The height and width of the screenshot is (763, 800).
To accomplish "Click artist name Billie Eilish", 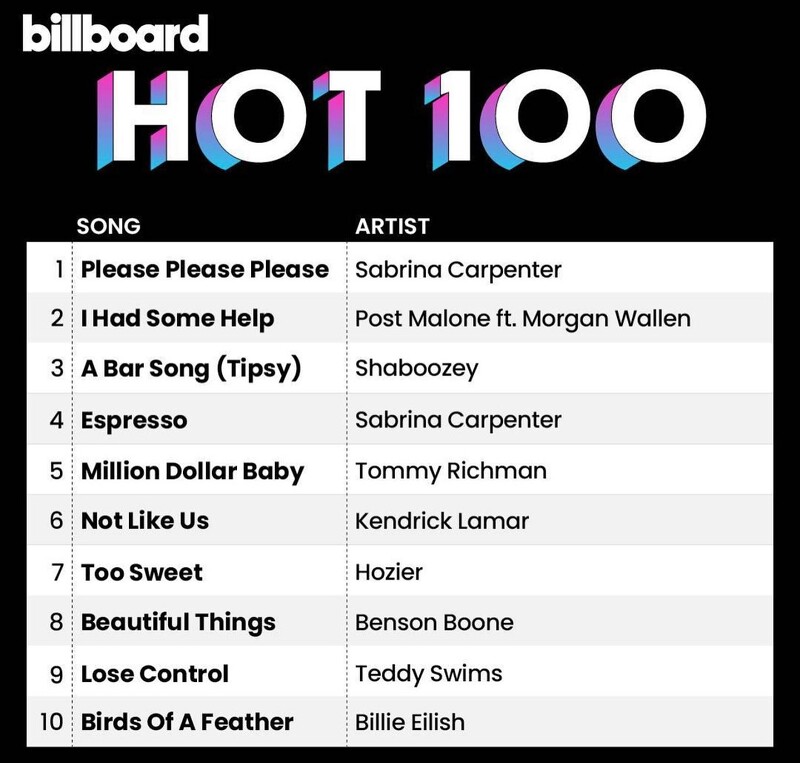I will (x=410, y=722).
